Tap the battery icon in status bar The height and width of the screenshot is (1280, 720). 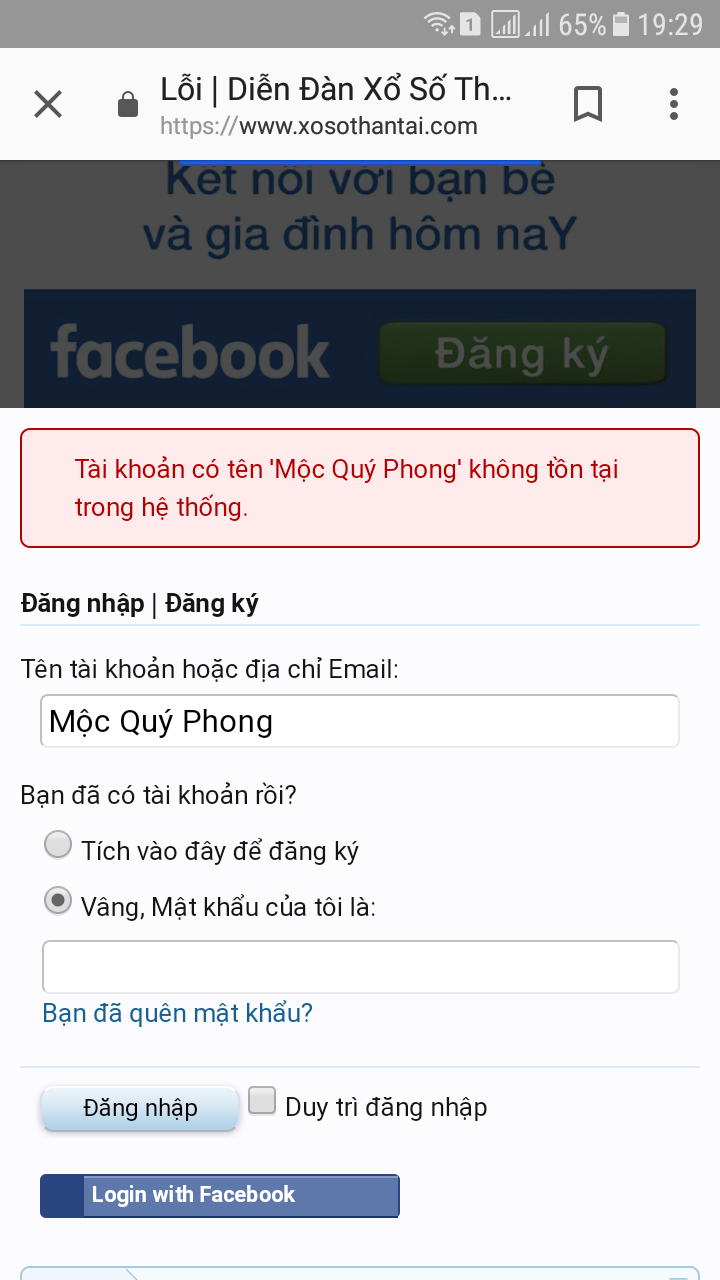coord(622,24)
